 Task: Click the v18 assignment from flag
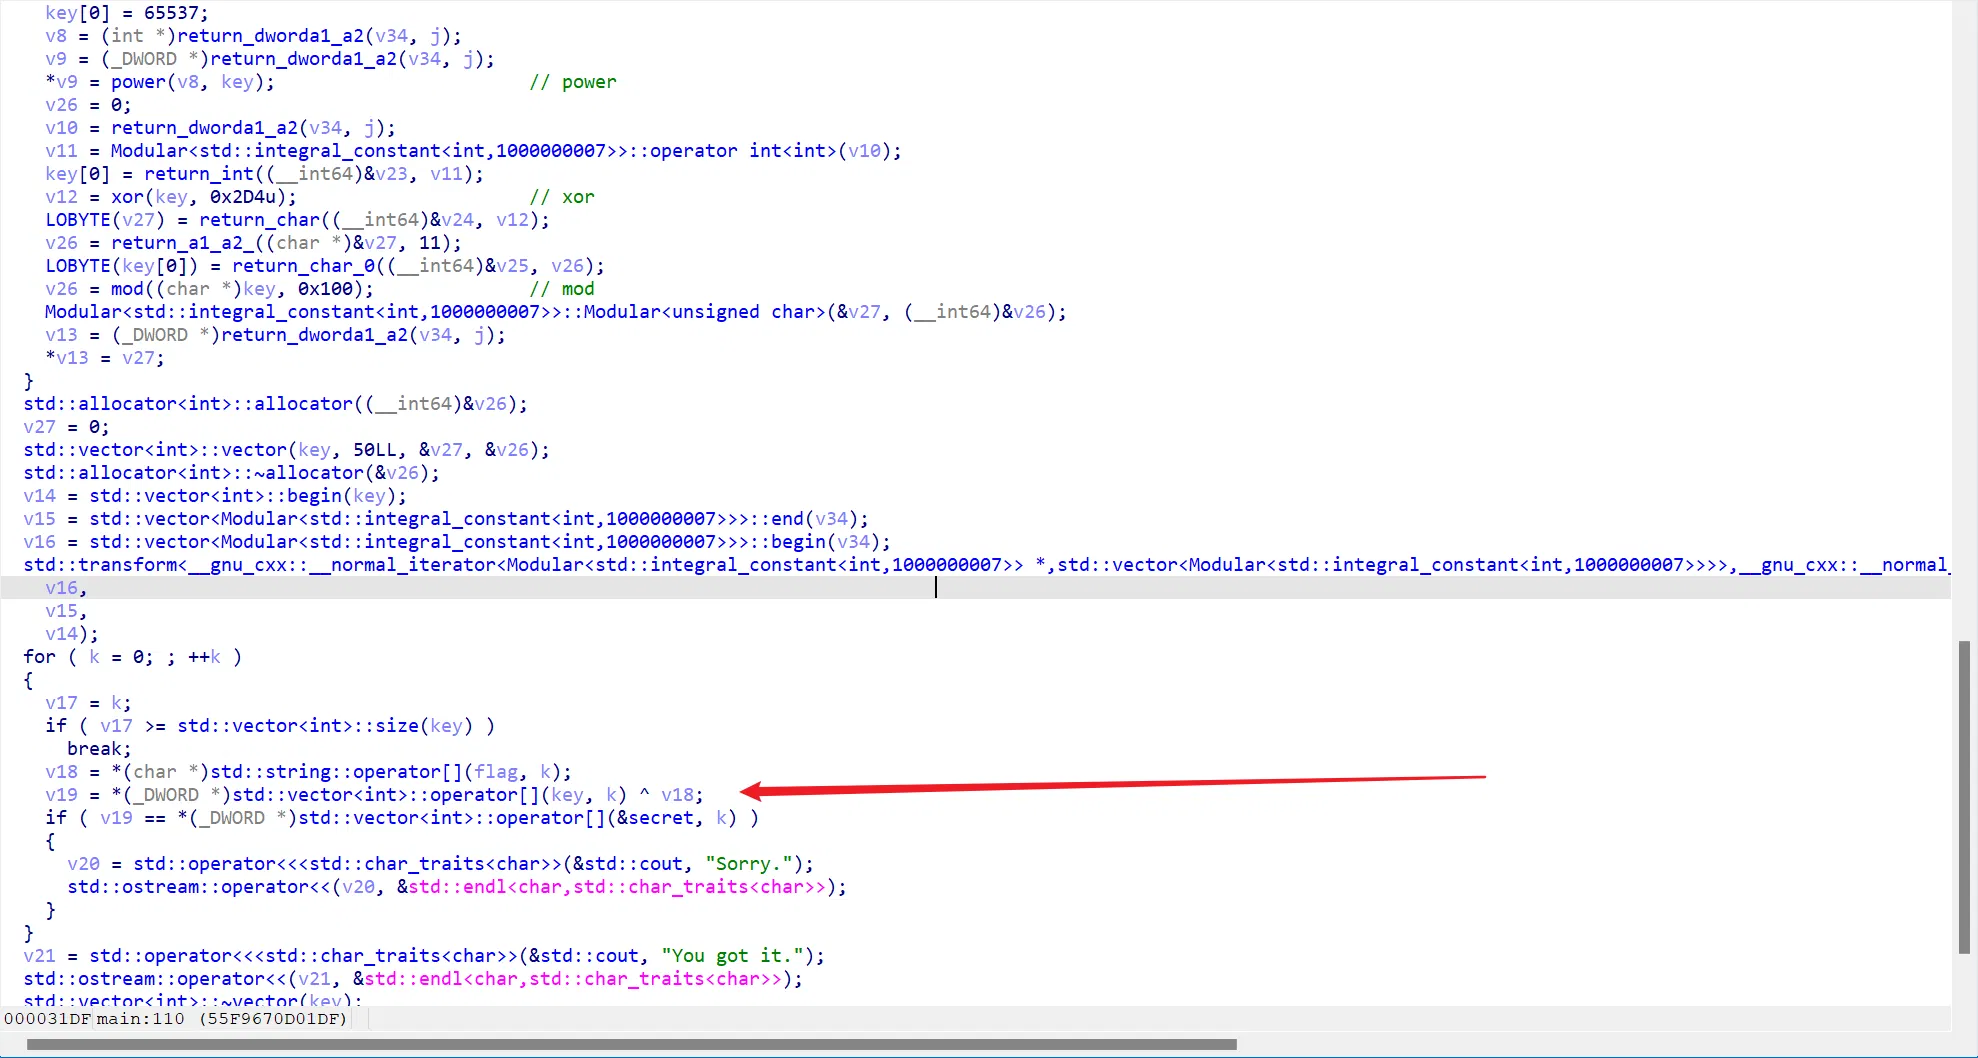point(308,772)
